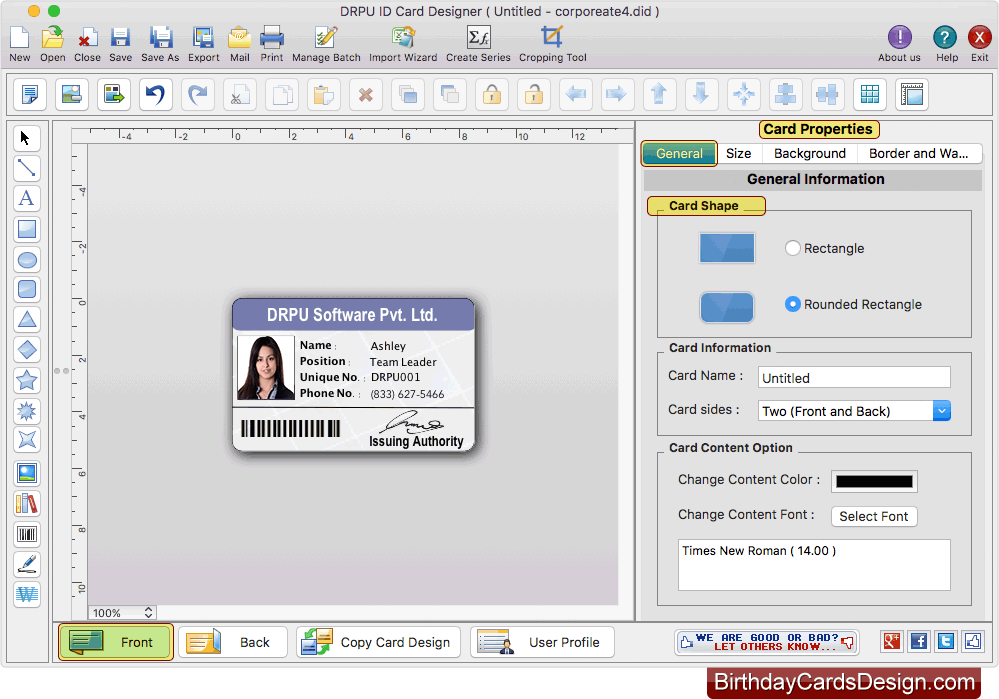Select the Text tool A
999x699 pixels.
[27, 198]
